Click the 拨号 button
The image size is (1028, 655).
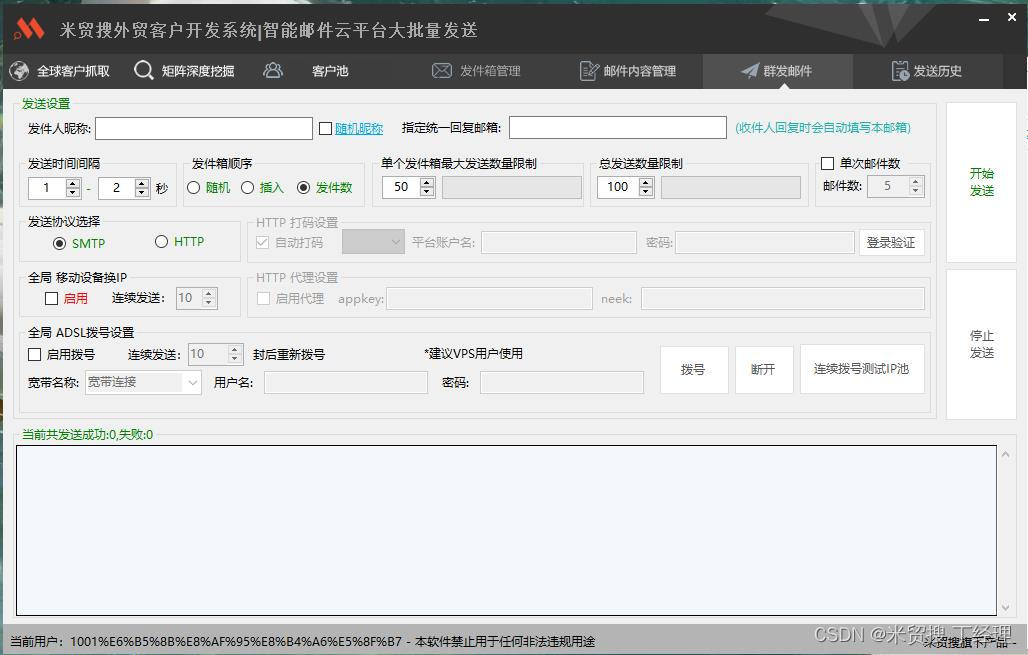[694, 369]
